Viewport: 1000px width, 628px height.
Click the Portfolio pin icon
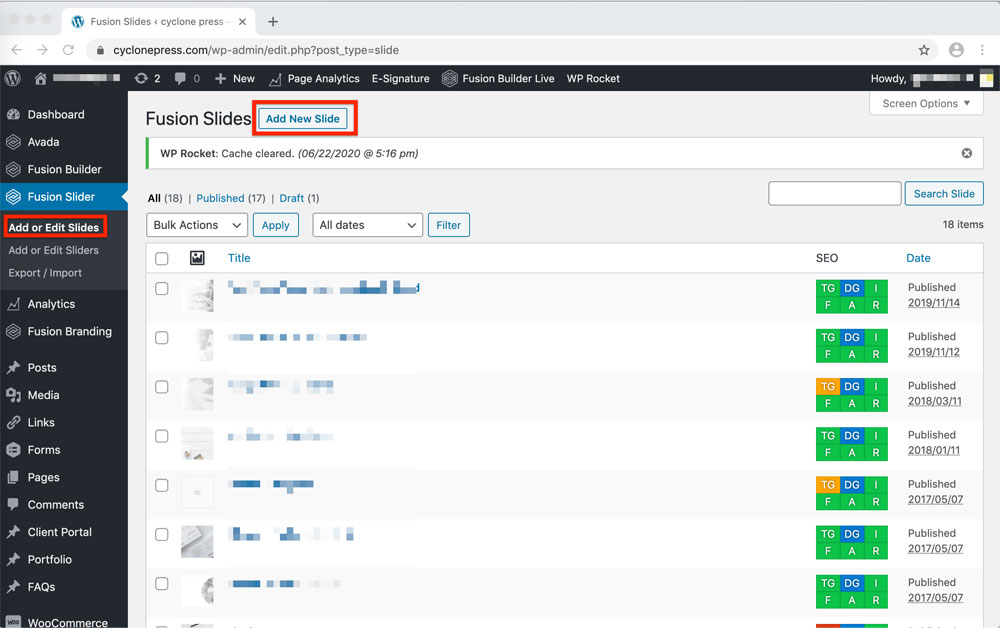[13, 560]
